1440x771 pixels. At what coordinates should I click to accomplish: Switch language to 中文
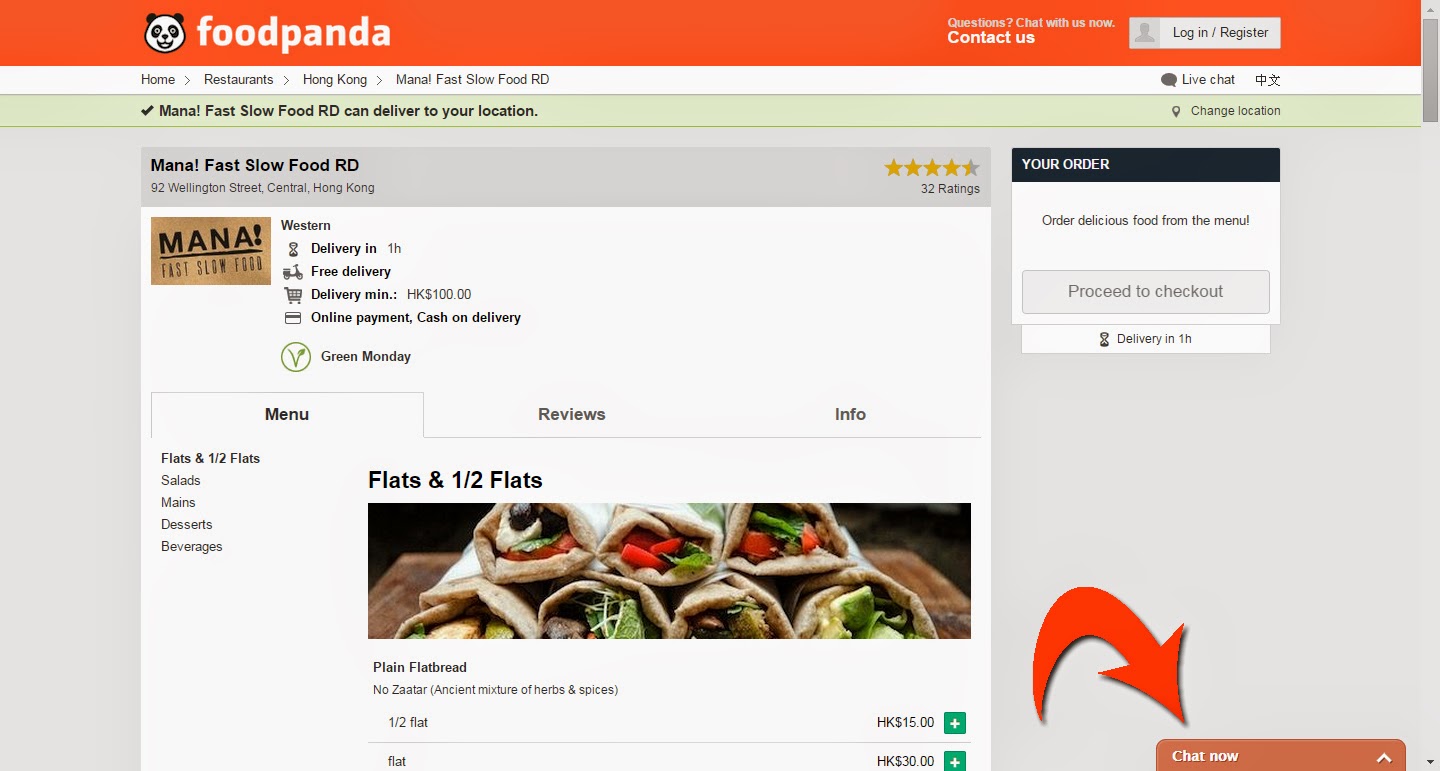1268,80
